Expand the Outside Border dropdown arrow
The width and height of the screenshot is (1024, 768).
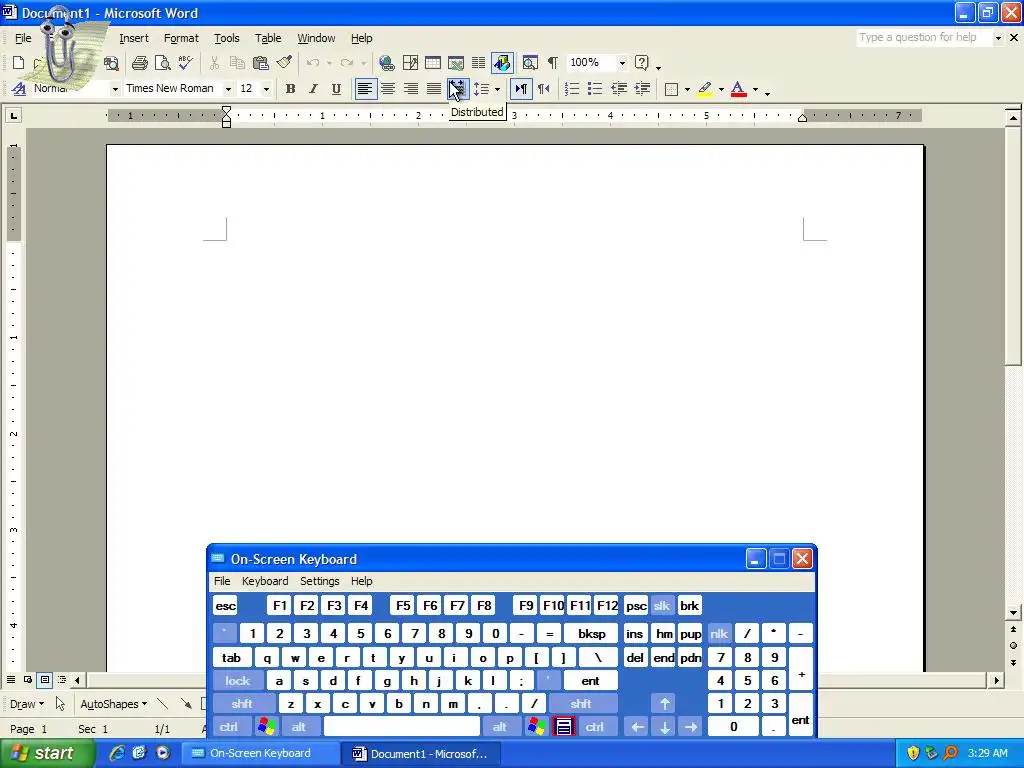(687, 89)
